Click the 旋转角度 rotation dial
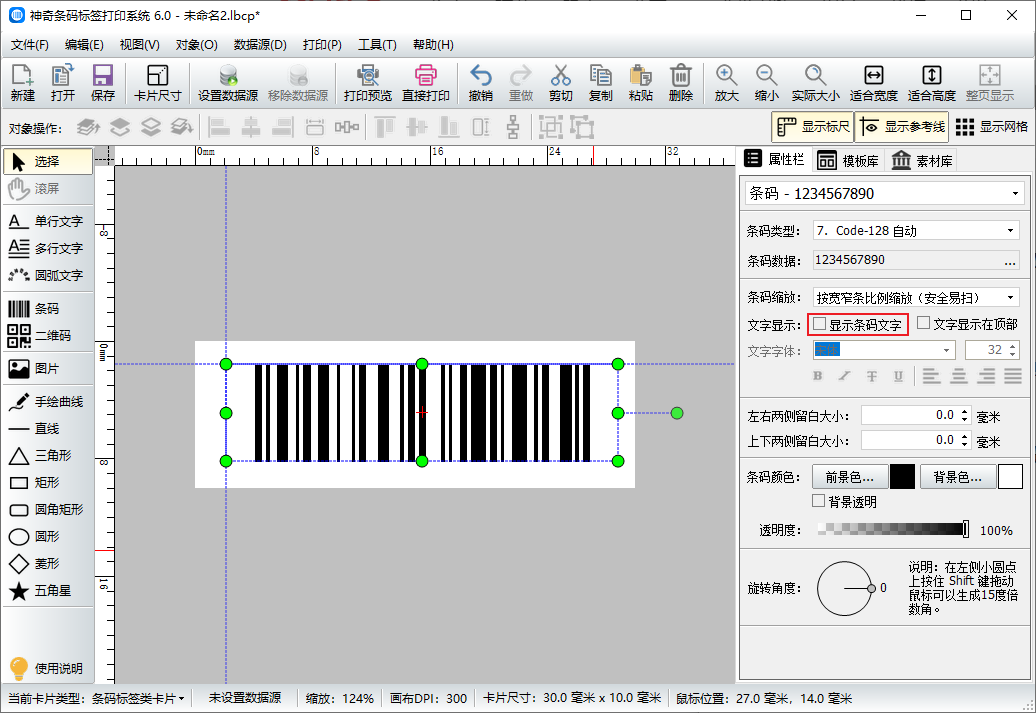Screen dimensions: 1036x713 tap(845, 588)
